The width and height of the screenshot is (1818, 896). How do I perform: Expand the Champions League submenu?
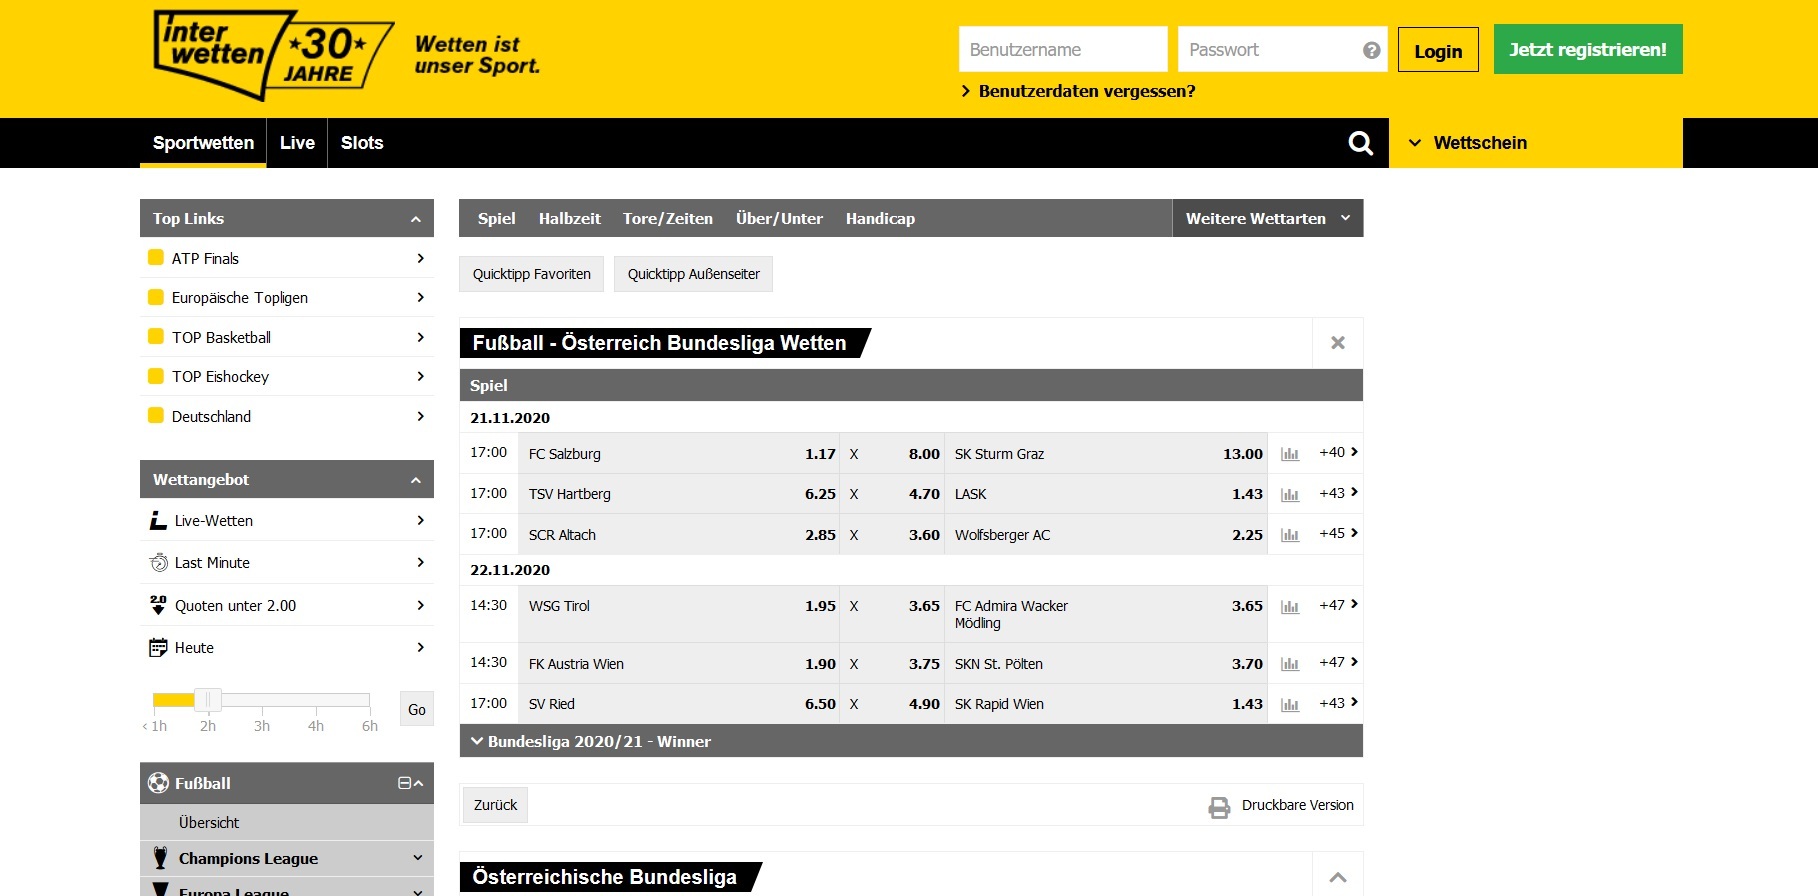(x=417, y=858)
